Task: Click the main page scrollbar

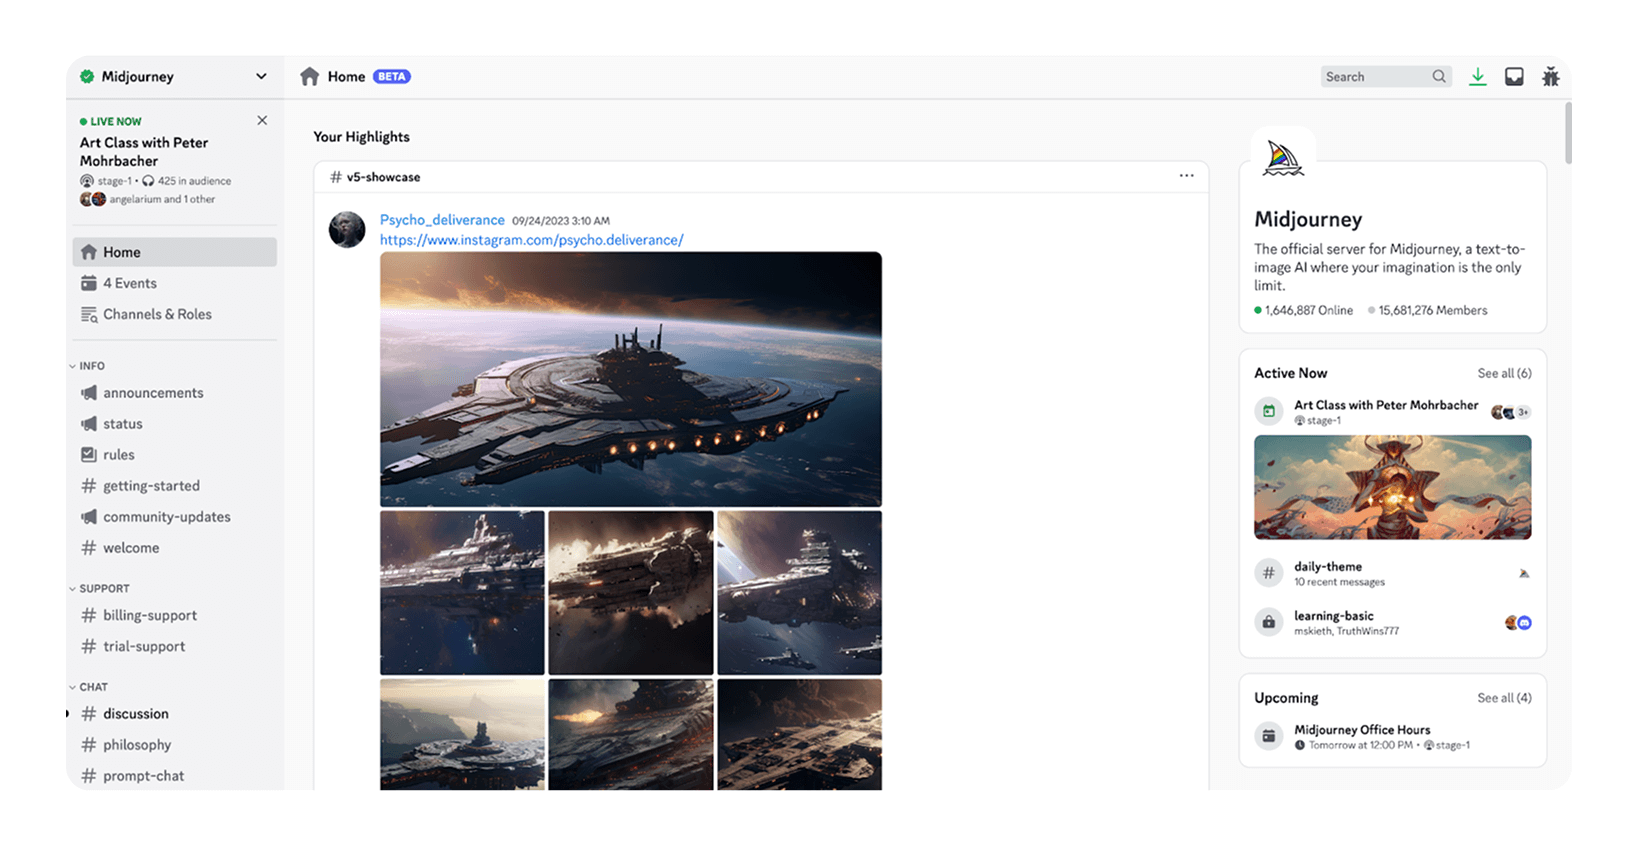Action: pos(1567,132)
